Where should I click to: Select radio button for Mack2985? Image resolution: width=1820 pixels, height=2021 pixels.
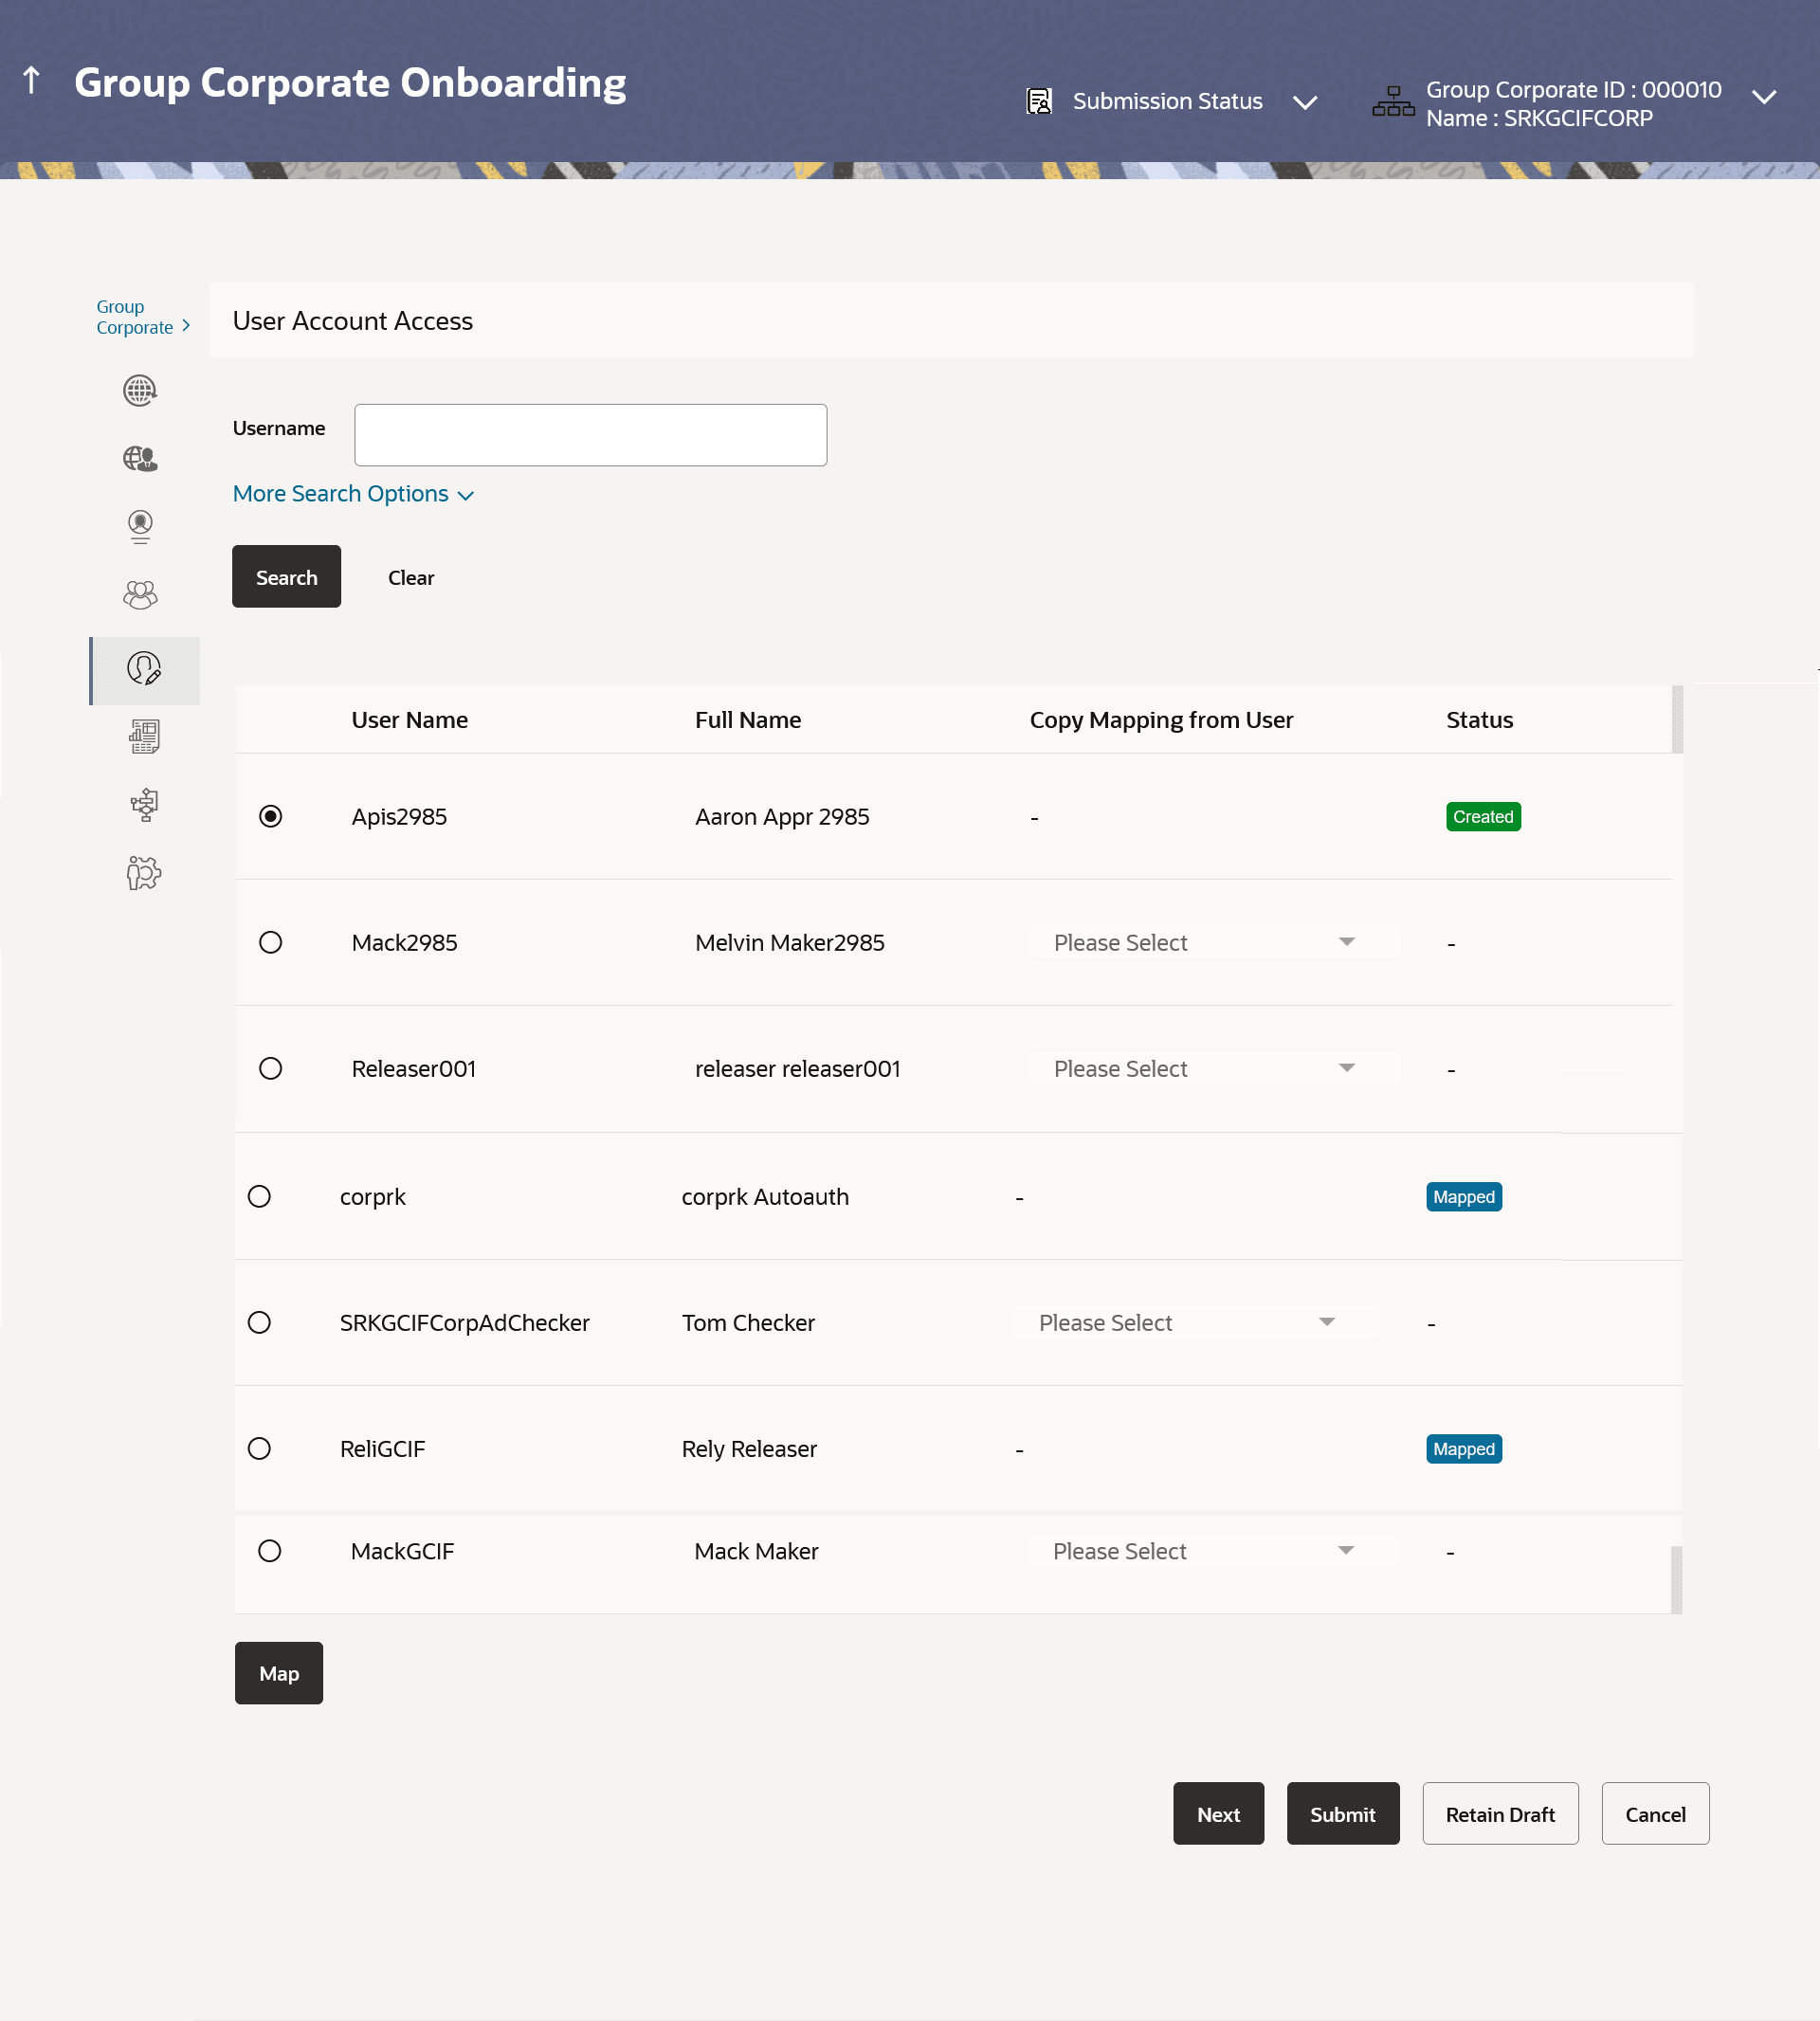click(270, 942)
